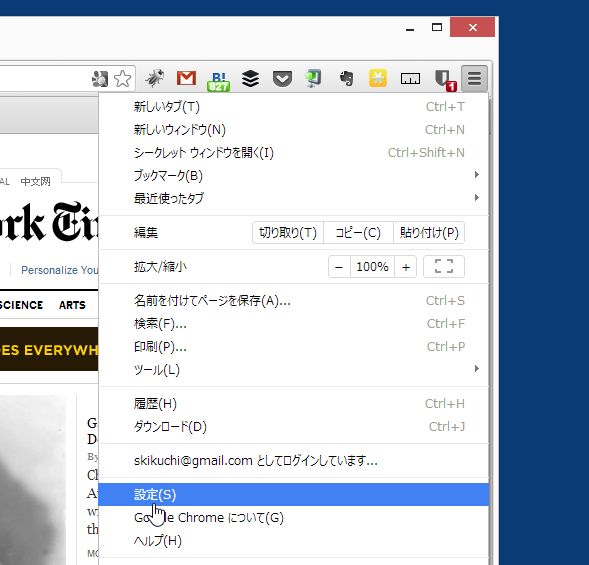Viewport: 589px width, 565px height.
Task: Click the 貼り付け(P) paste button
Action: 429,233
